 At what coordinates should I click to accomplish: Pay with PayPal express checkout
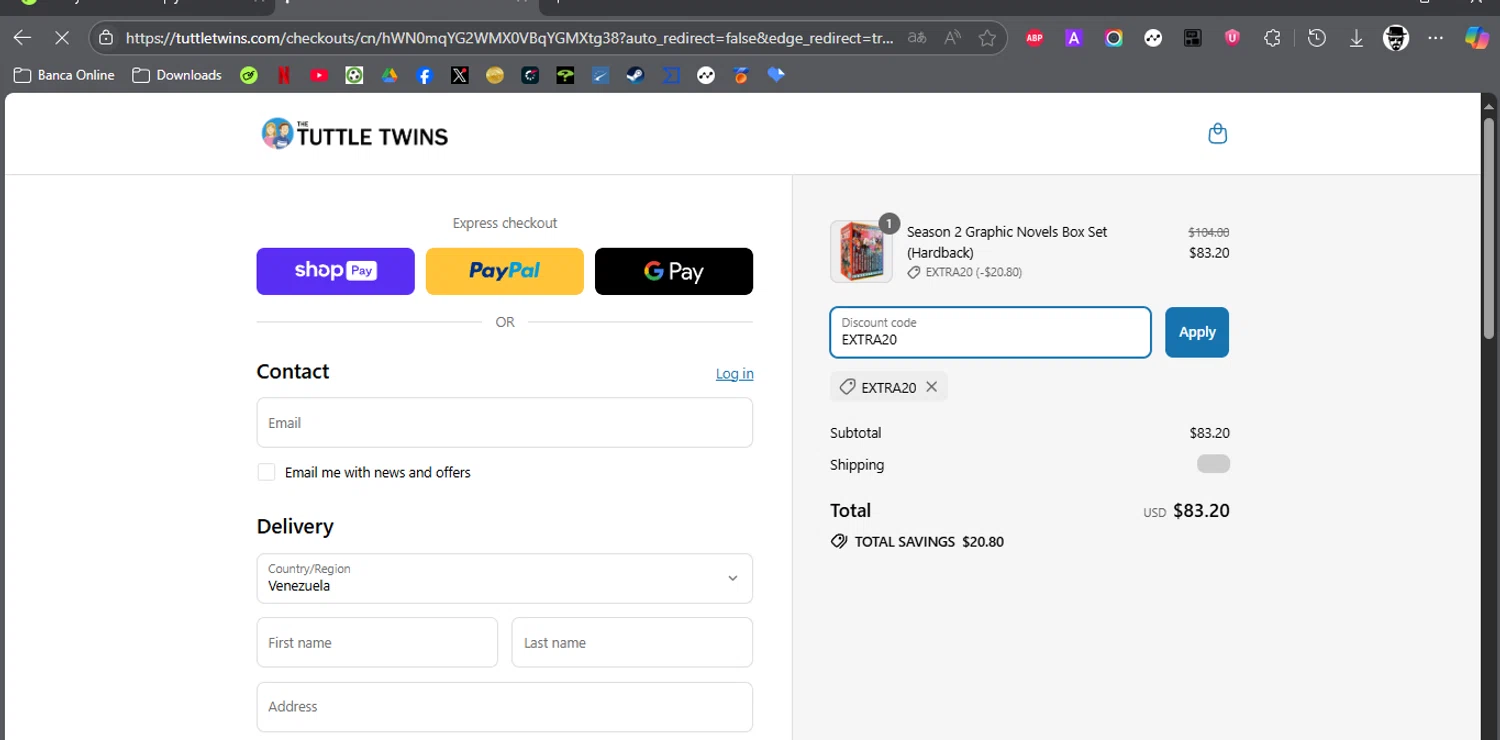tap(505, 271)
